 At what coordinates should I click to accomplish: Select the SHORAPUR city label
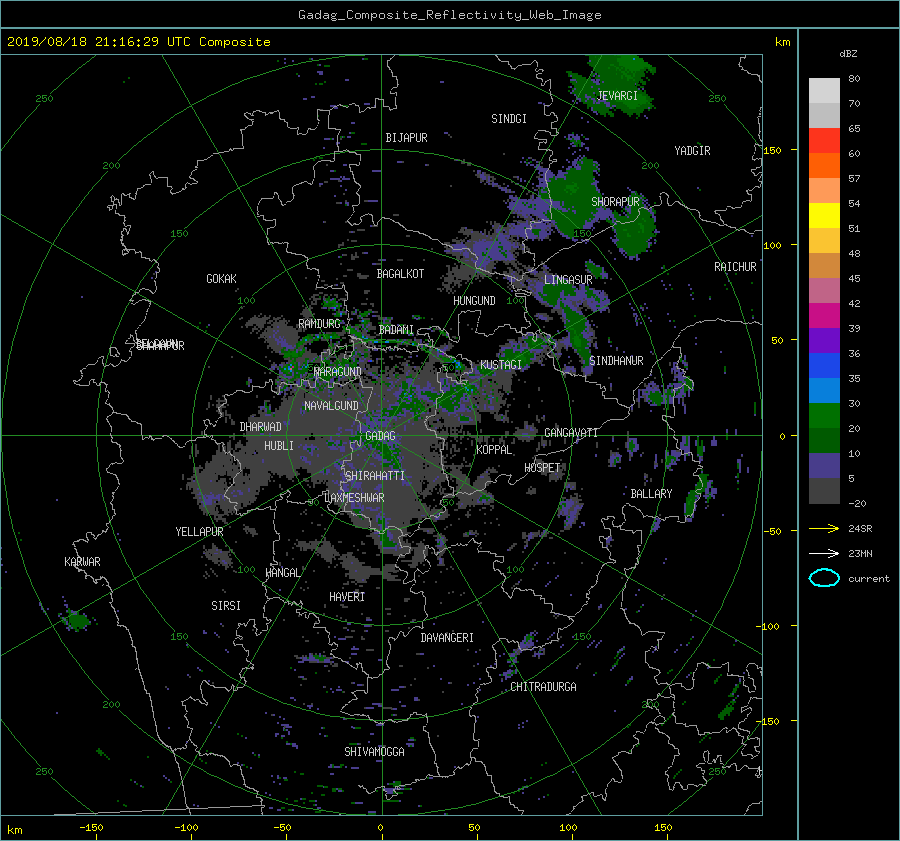click(615, 201)
